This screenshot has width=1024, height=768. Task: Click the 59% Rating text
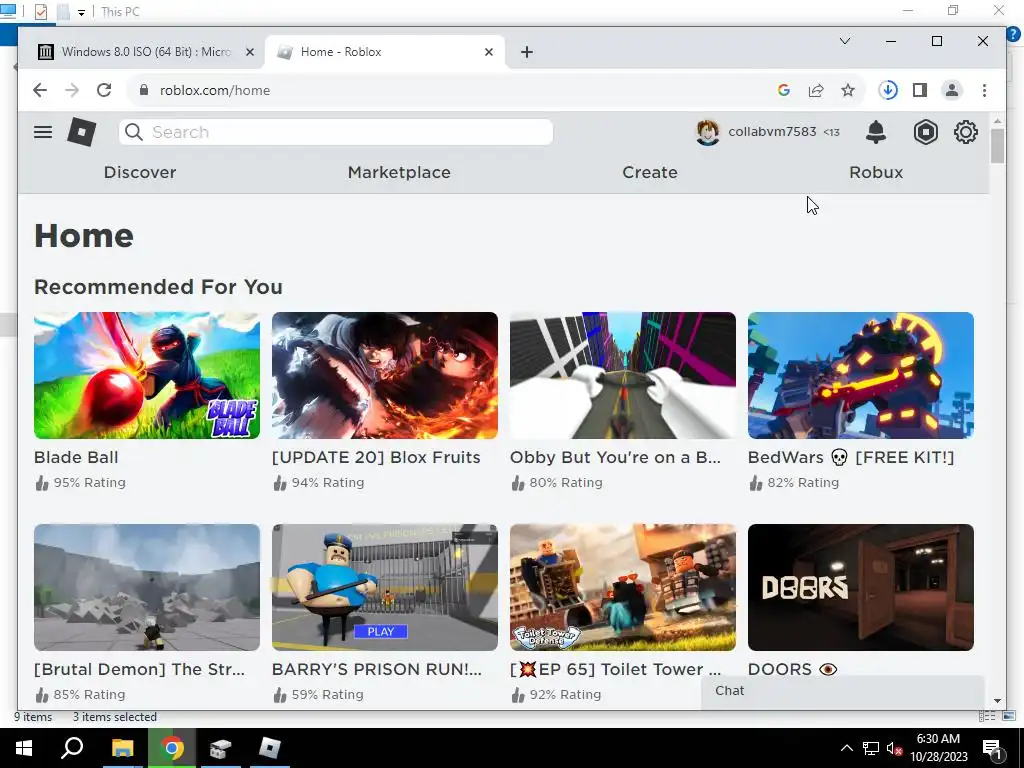click(327, 695)
